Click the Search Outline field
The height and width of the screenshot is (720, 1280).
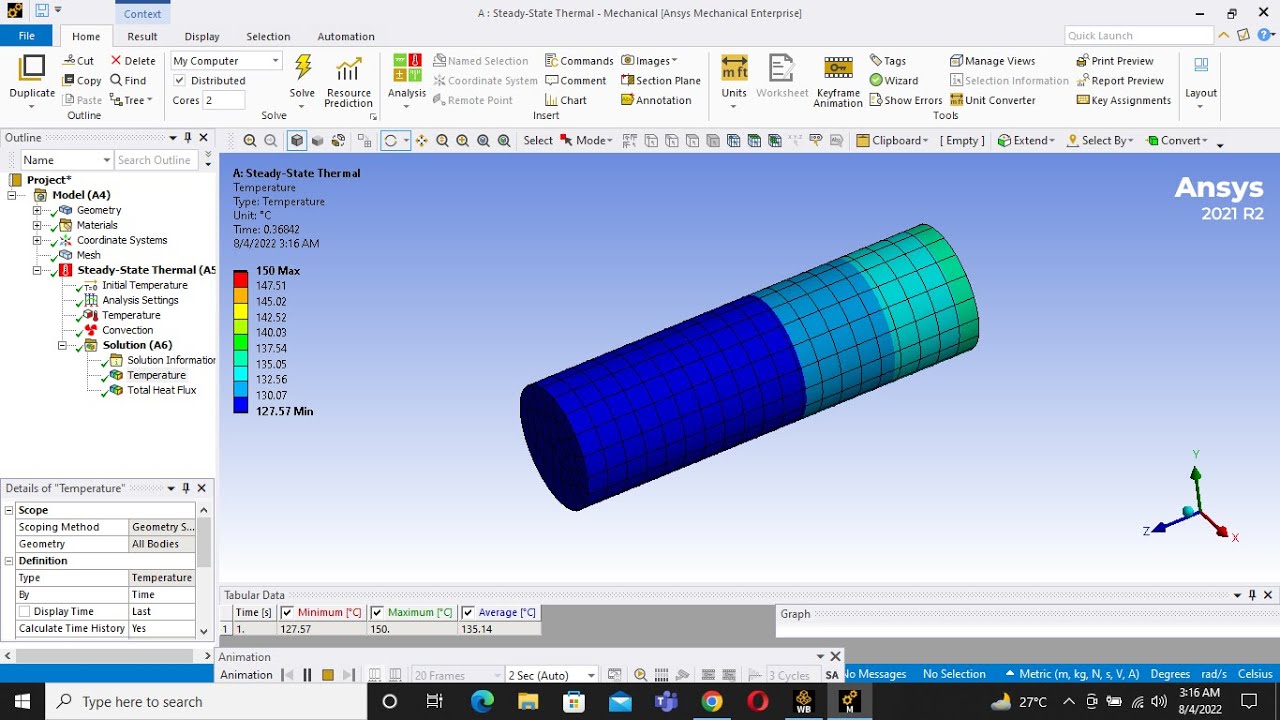[157, 160]
